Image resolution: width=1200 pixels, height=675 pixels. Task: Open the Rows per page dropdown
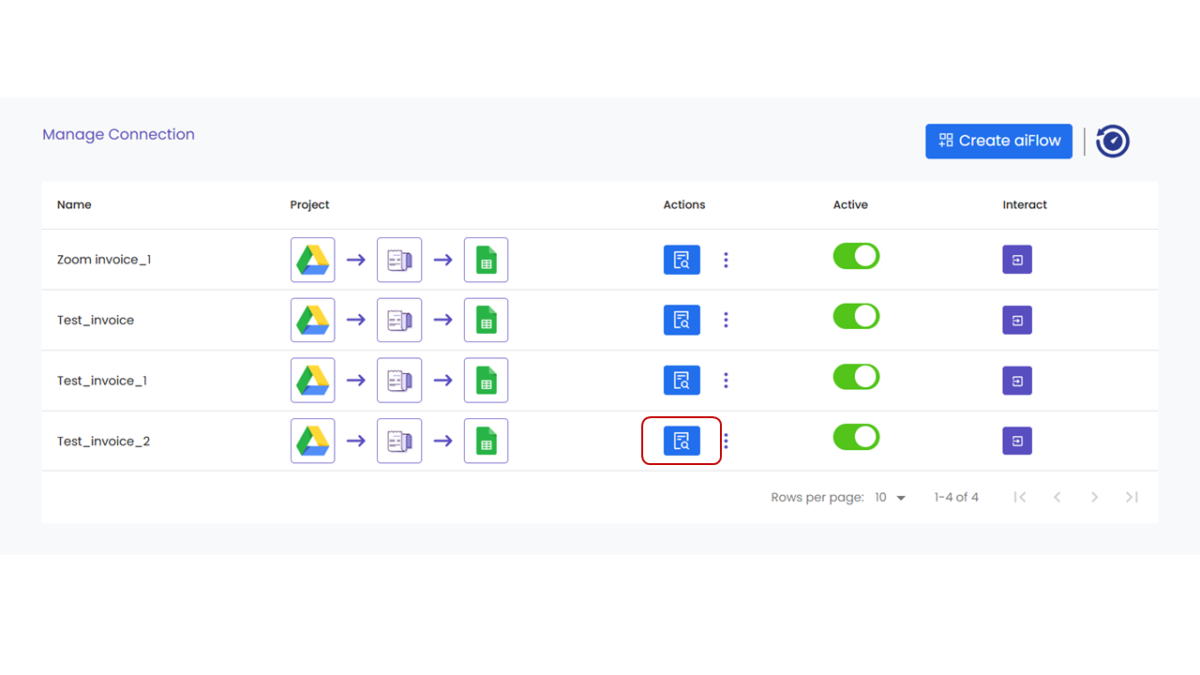[x=890, y=497]
